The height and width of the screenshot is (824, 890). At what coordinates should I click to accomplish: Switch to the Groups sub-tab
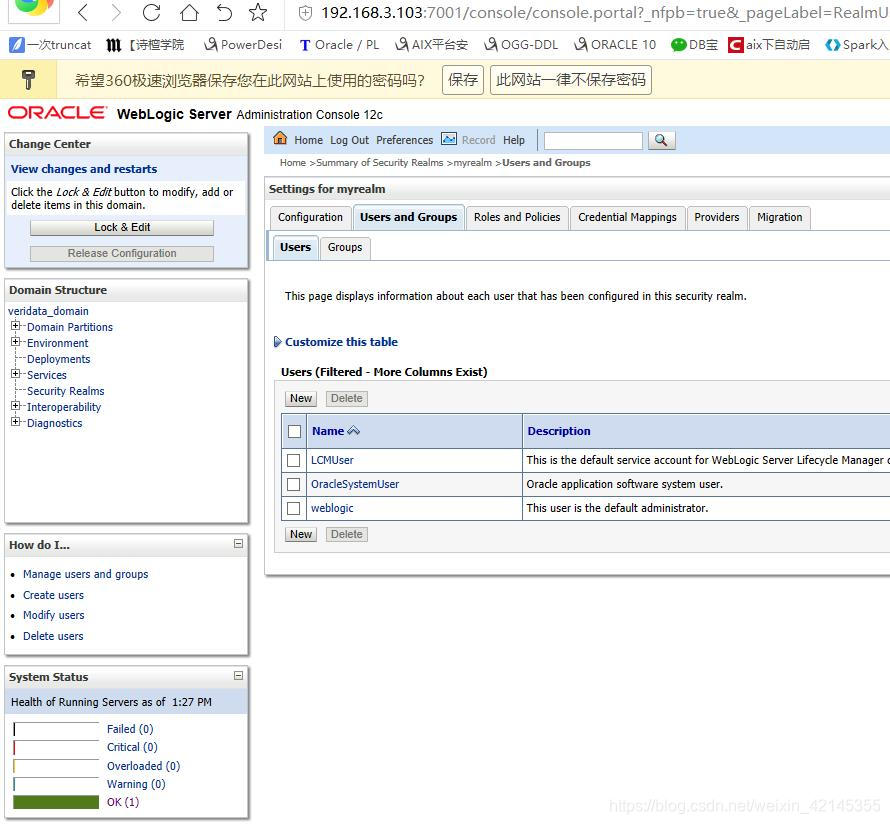(345, 247)
